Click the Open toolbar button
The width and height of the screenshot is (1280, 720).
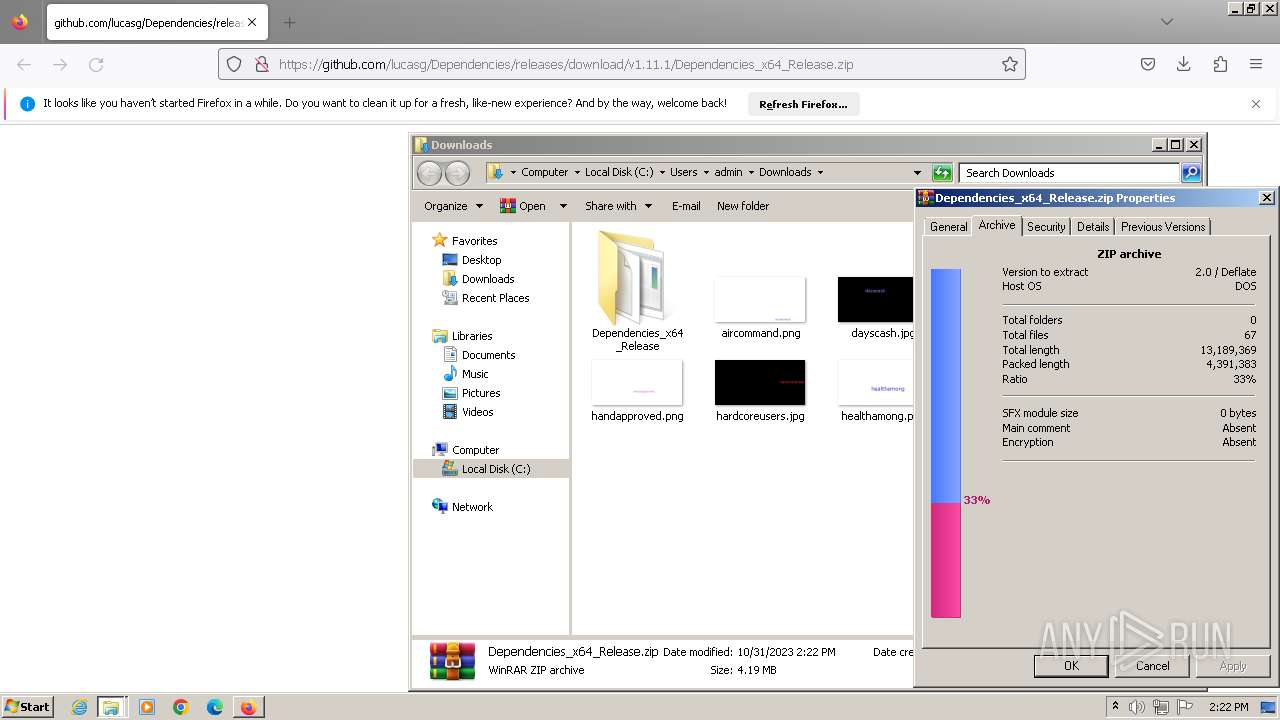tap(523, 206)
